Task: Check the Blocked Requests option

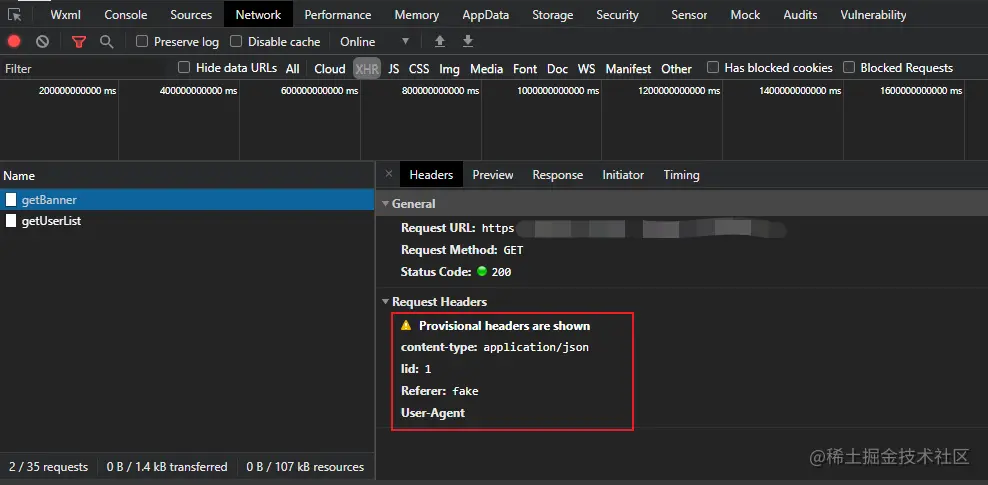Action: tap(849, 67)
